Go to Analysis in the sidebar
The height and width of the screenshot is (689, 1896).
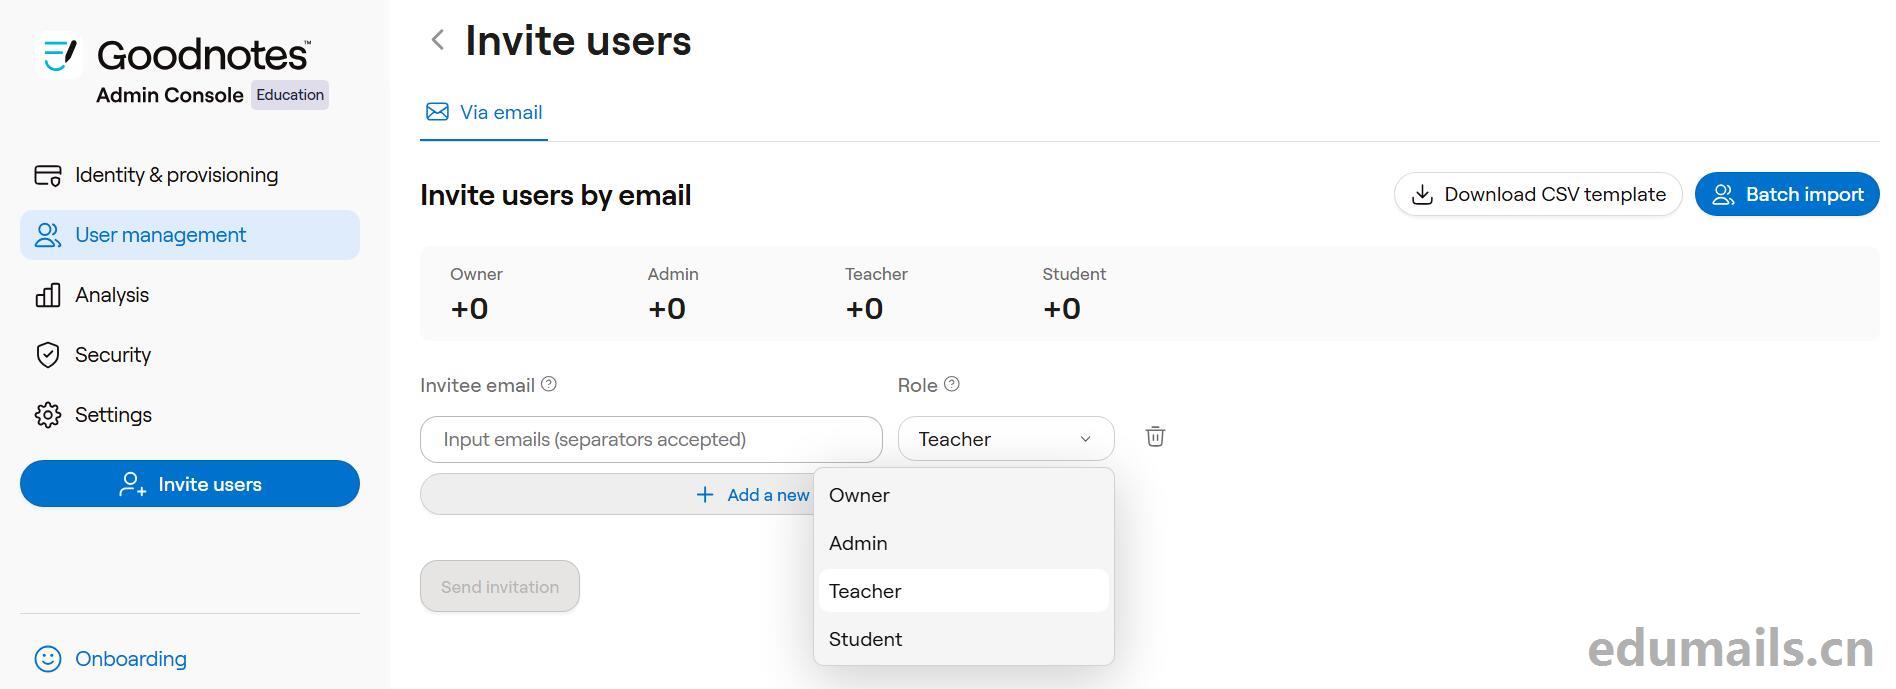tap(111, 295)
